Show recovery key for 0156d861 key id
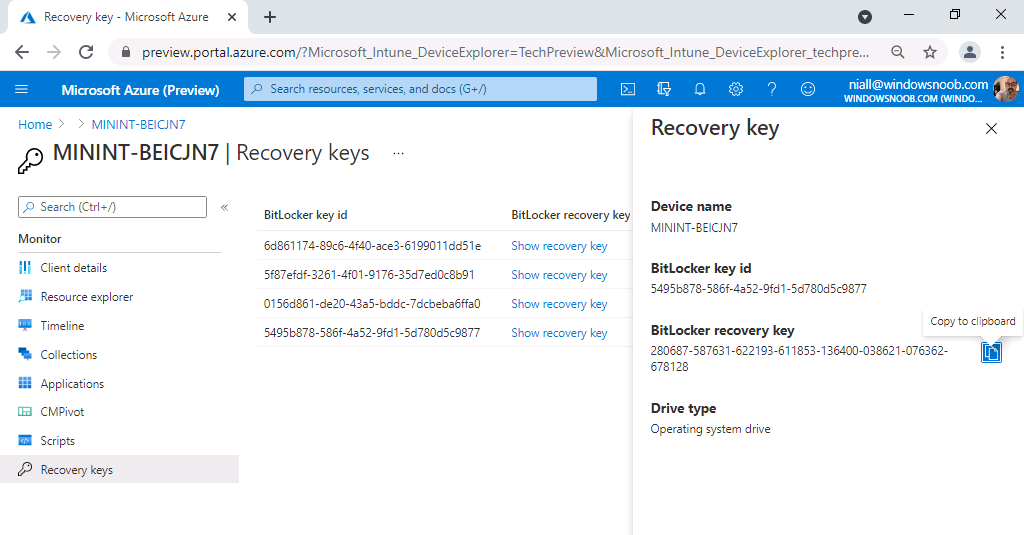This screenshot has height=535, width=1024. [559, 304]
